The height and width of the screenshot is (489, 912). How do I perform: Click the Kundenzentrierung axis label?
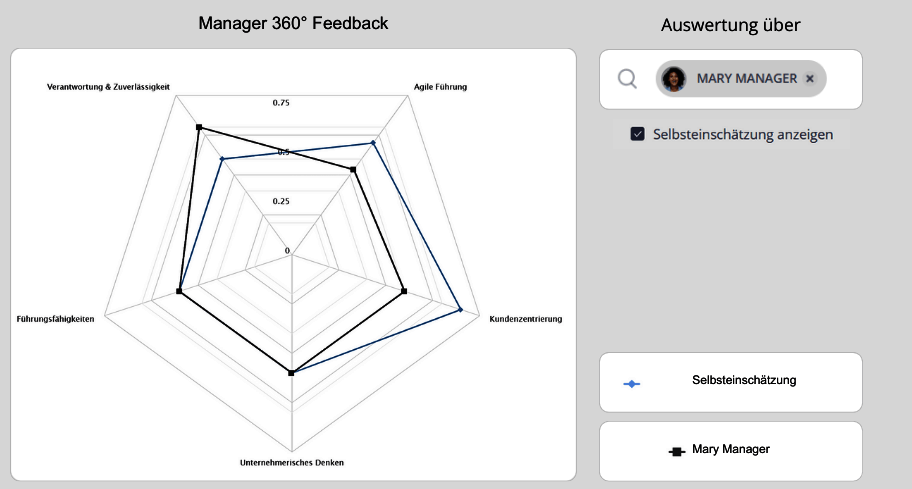(525, 319)
